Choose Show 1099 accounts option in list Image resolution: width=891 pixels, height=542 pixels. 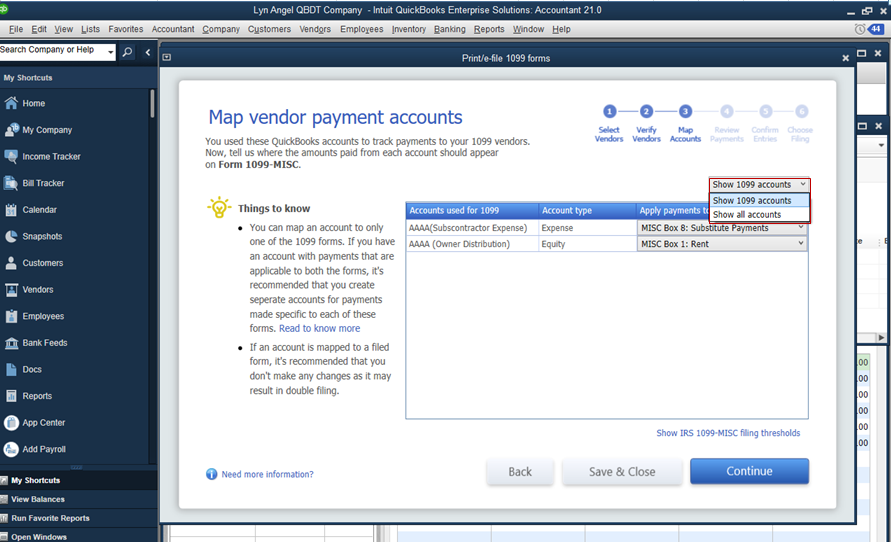(x=759, y=201)
